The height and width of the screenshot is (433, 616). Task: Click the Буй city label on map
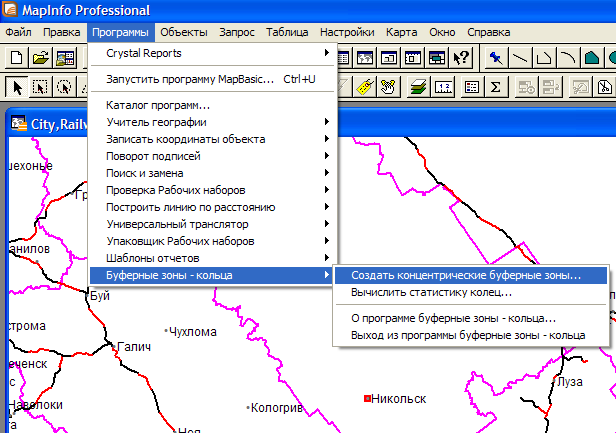click(x=100, y=295)
